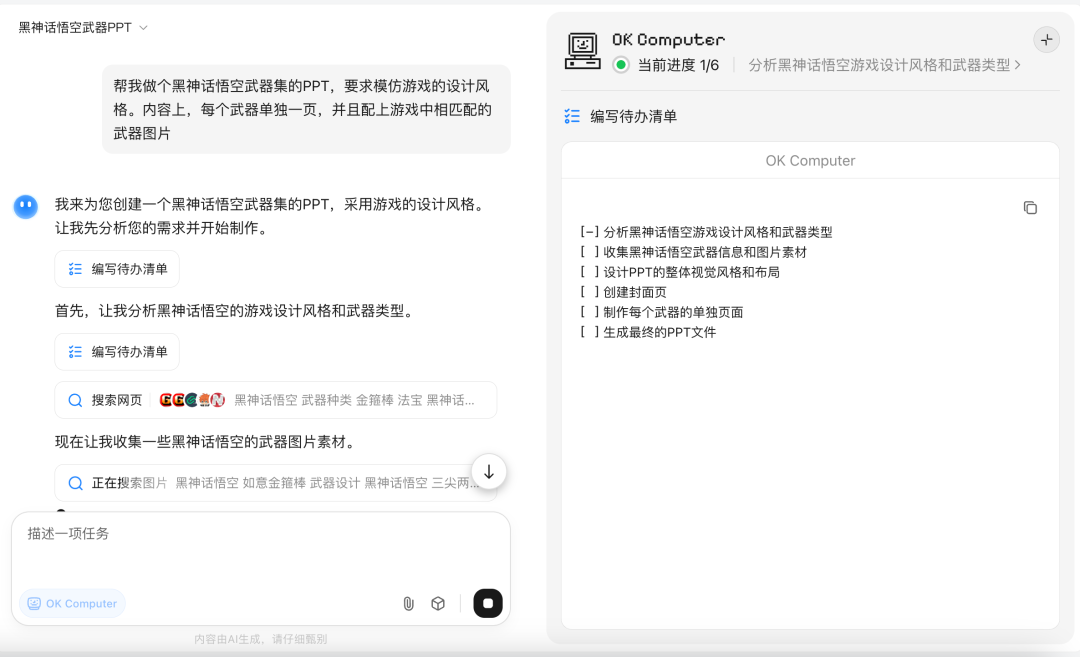
Task: Click the OK Computer tab header in panel
Action: coord(810,160)
